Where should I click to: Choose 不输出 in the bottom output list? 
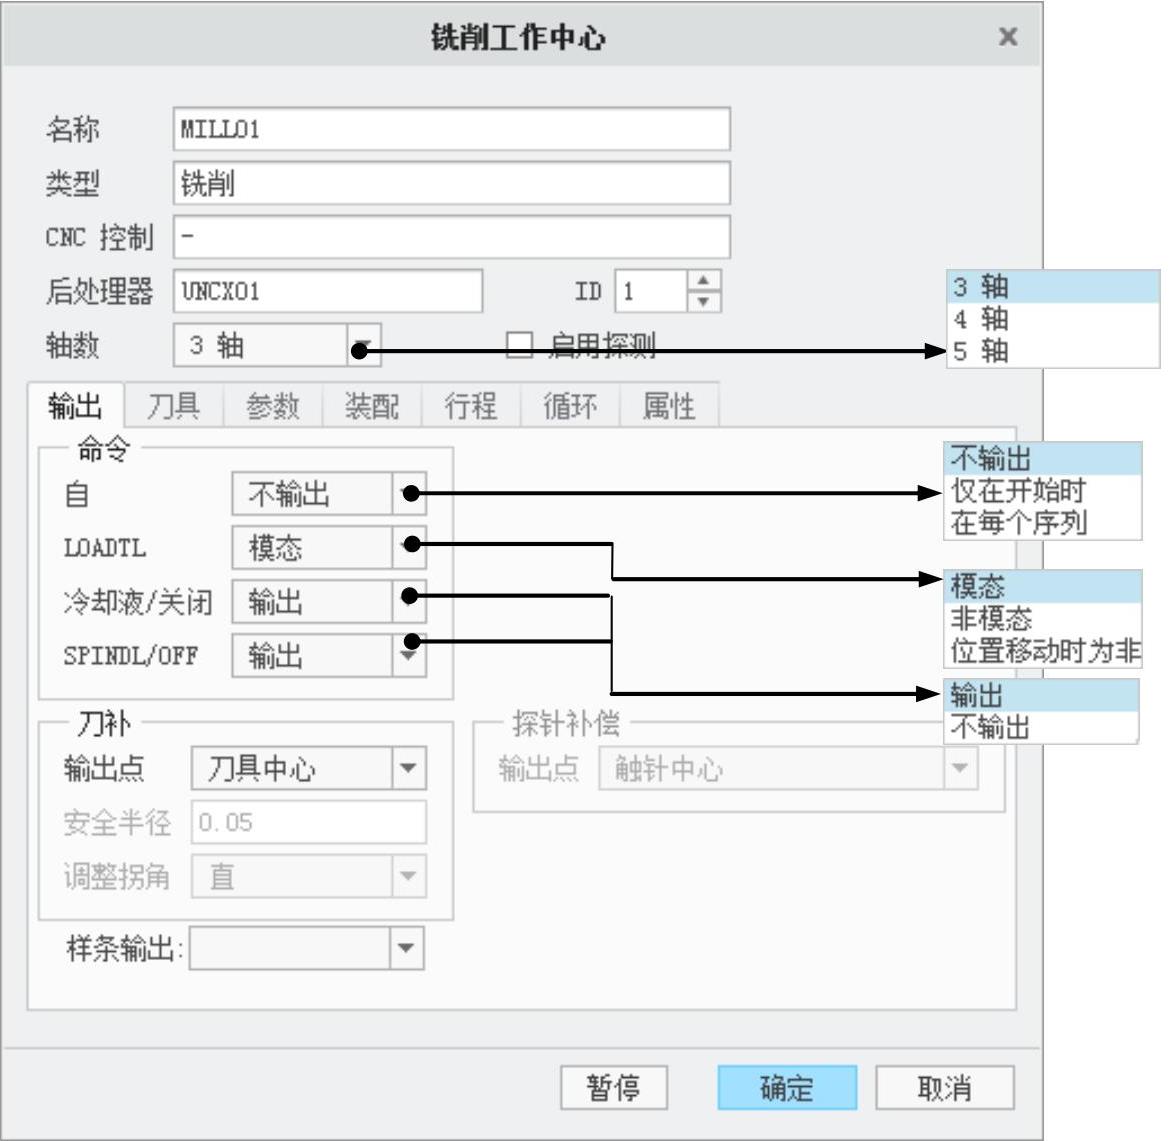coord(1041,727)
